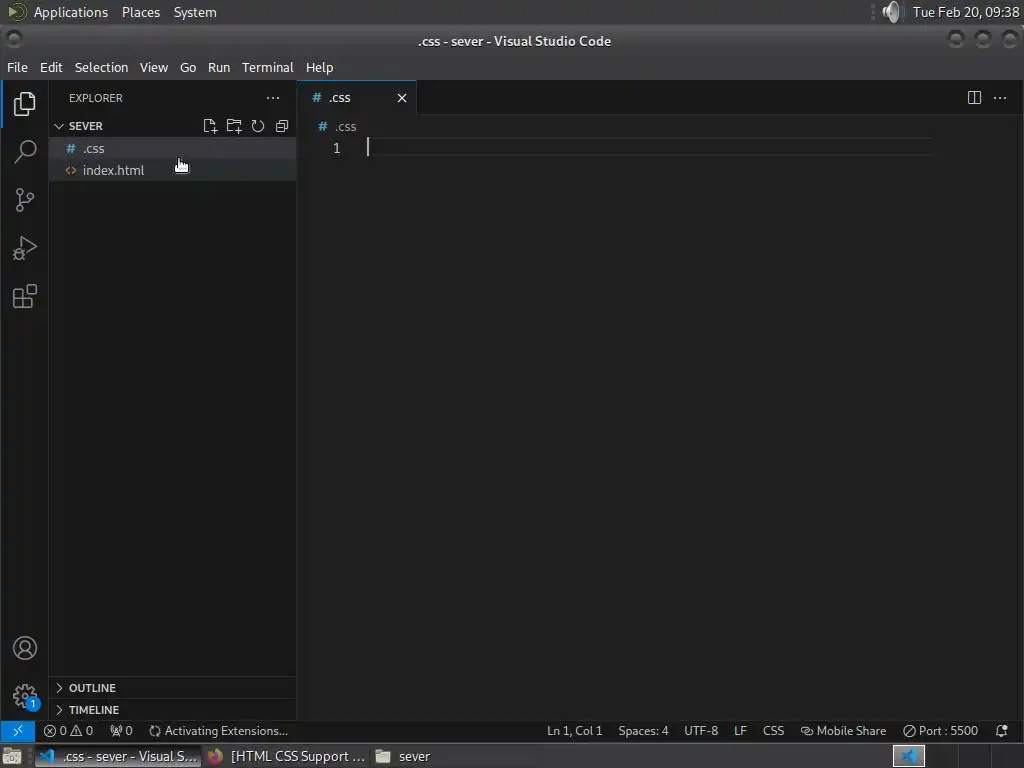The image size is (1024, 768).
Task: Open the Extensions view icon
Action: (x=24, y=296)
